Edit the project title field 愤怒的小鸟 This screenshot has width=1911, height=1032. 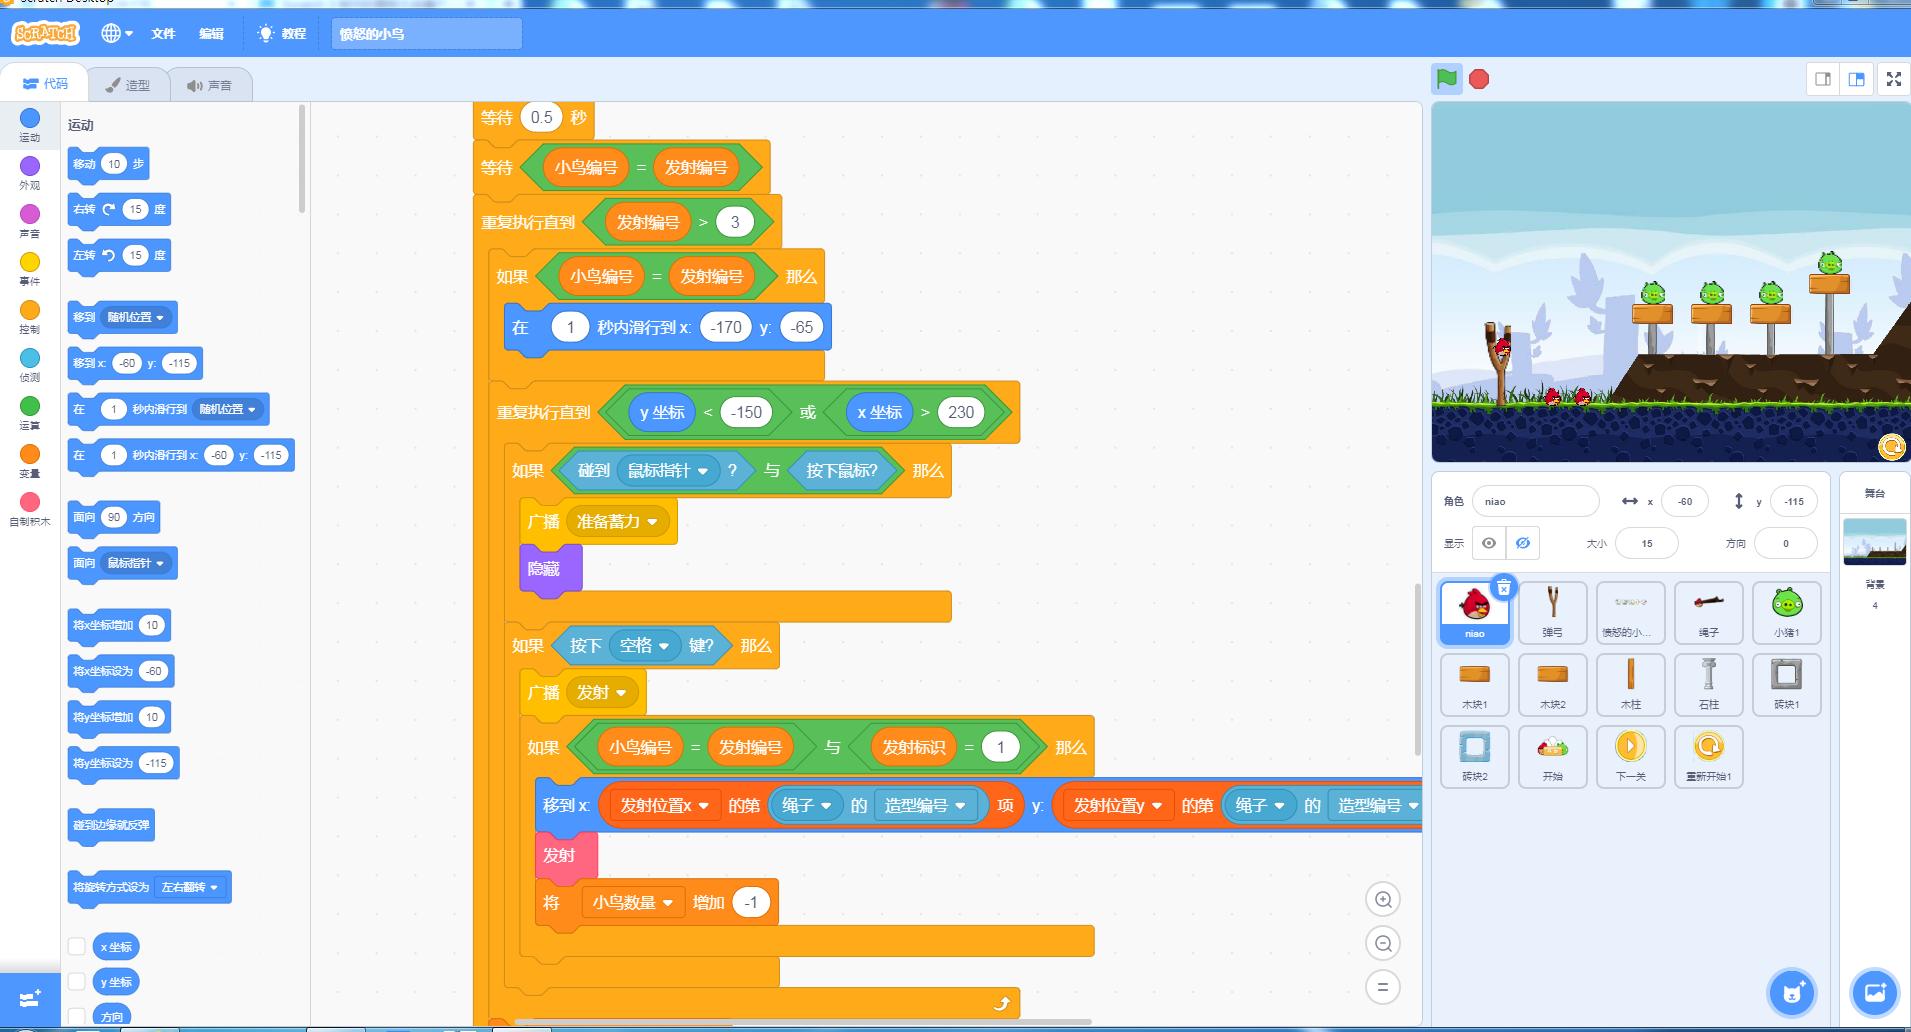(426, 33)
